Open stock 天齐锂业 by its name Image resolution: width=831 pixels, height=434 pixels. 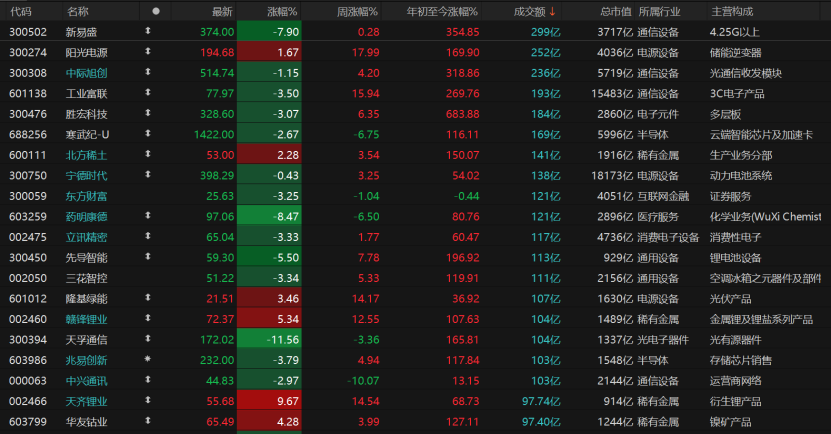click(x=86, y=400)
